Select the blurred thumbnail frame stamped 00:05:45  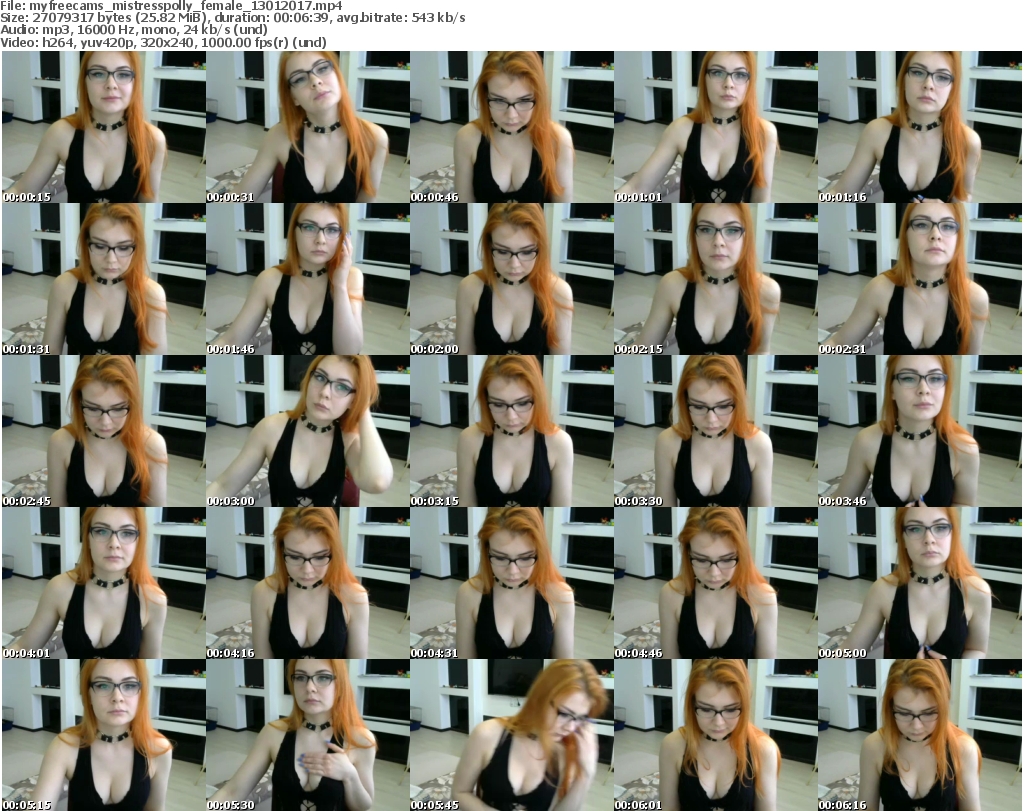[511, 735]
